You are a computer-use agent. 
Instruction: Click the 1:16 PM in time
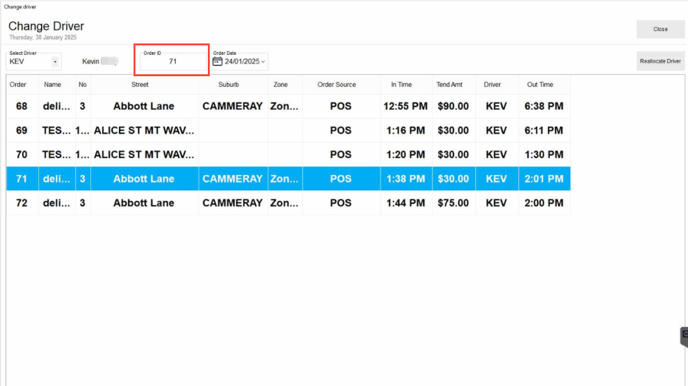tap(405, 130)
